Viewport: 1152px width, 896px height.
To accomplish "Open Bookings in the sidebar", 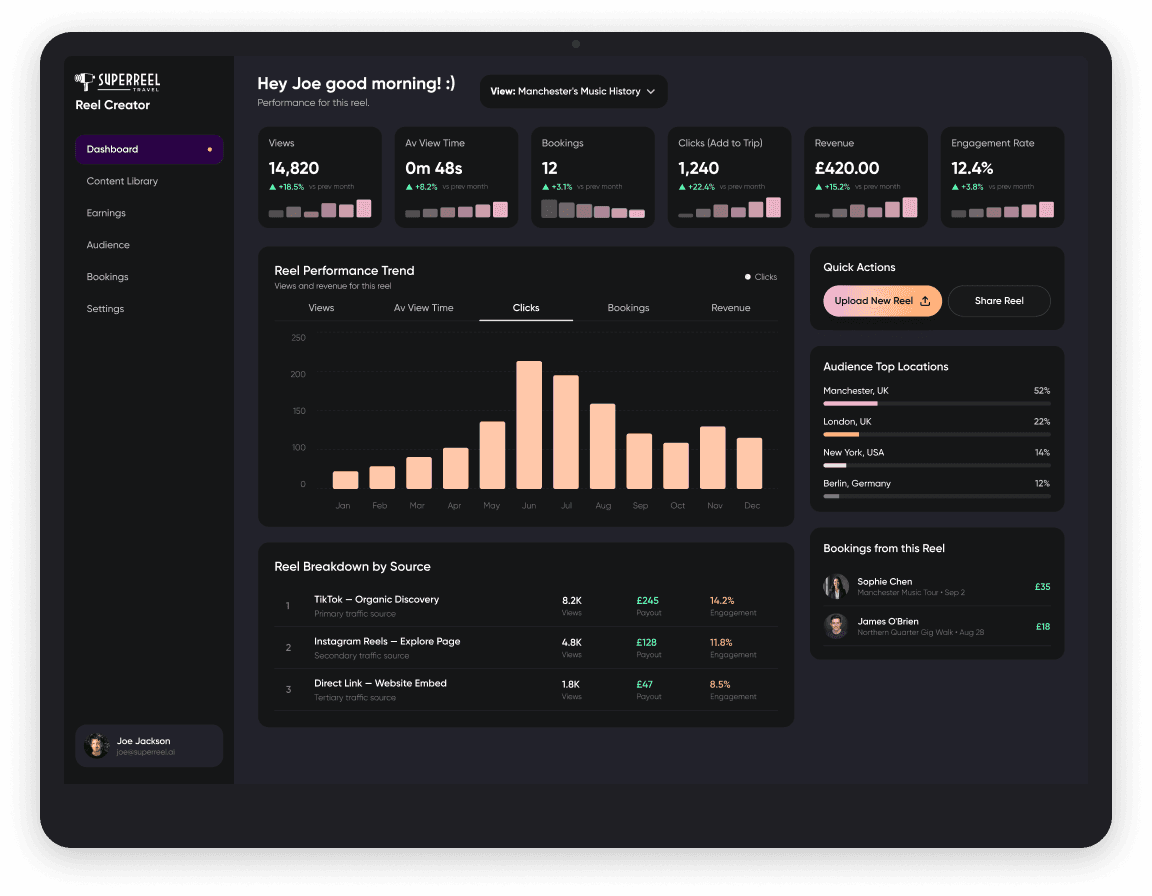I will 107,277.
